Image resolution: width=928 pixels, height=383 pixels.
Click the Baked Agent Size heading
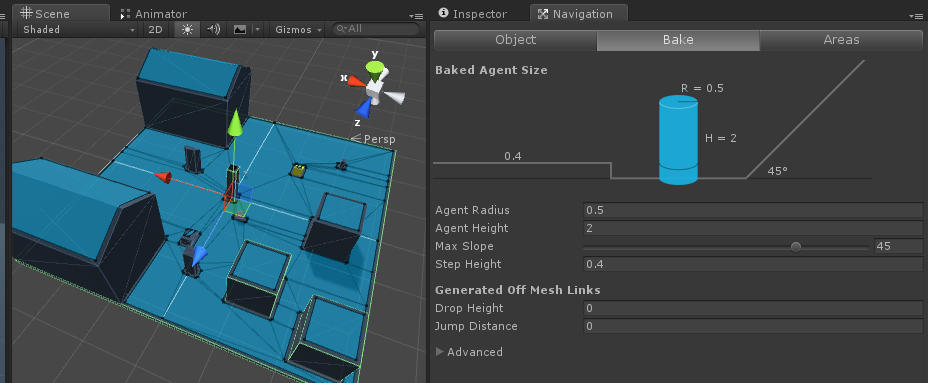491,70
